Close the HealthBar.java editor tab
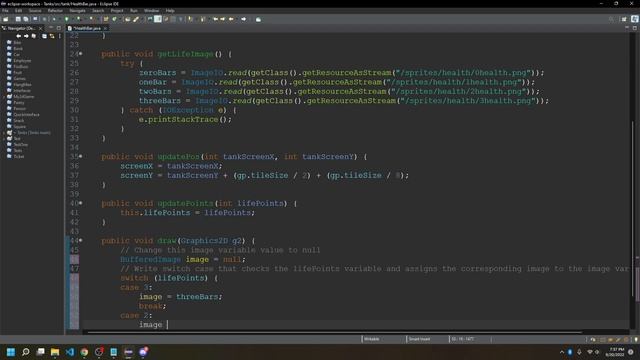 pos(105,28)
